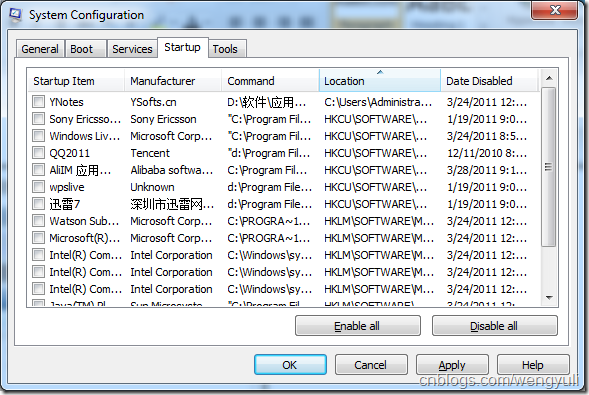
Task: Click the Location column header
Action: tap(380, 81)
